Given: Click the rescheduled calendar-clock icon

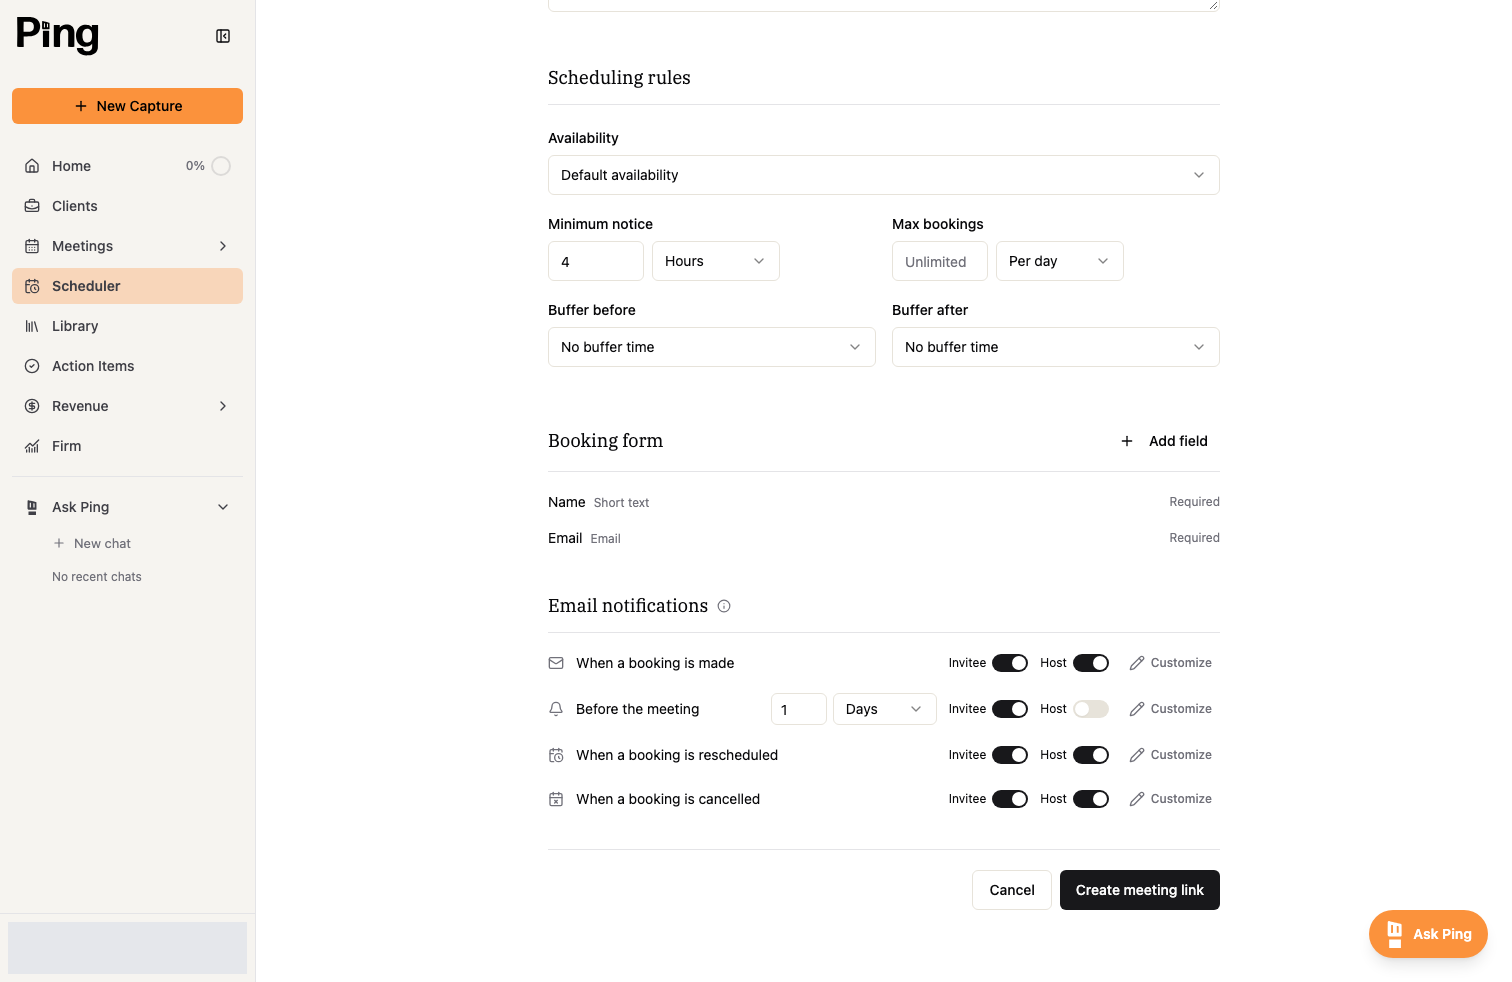Looking at the screenshot, I should 556,755.
